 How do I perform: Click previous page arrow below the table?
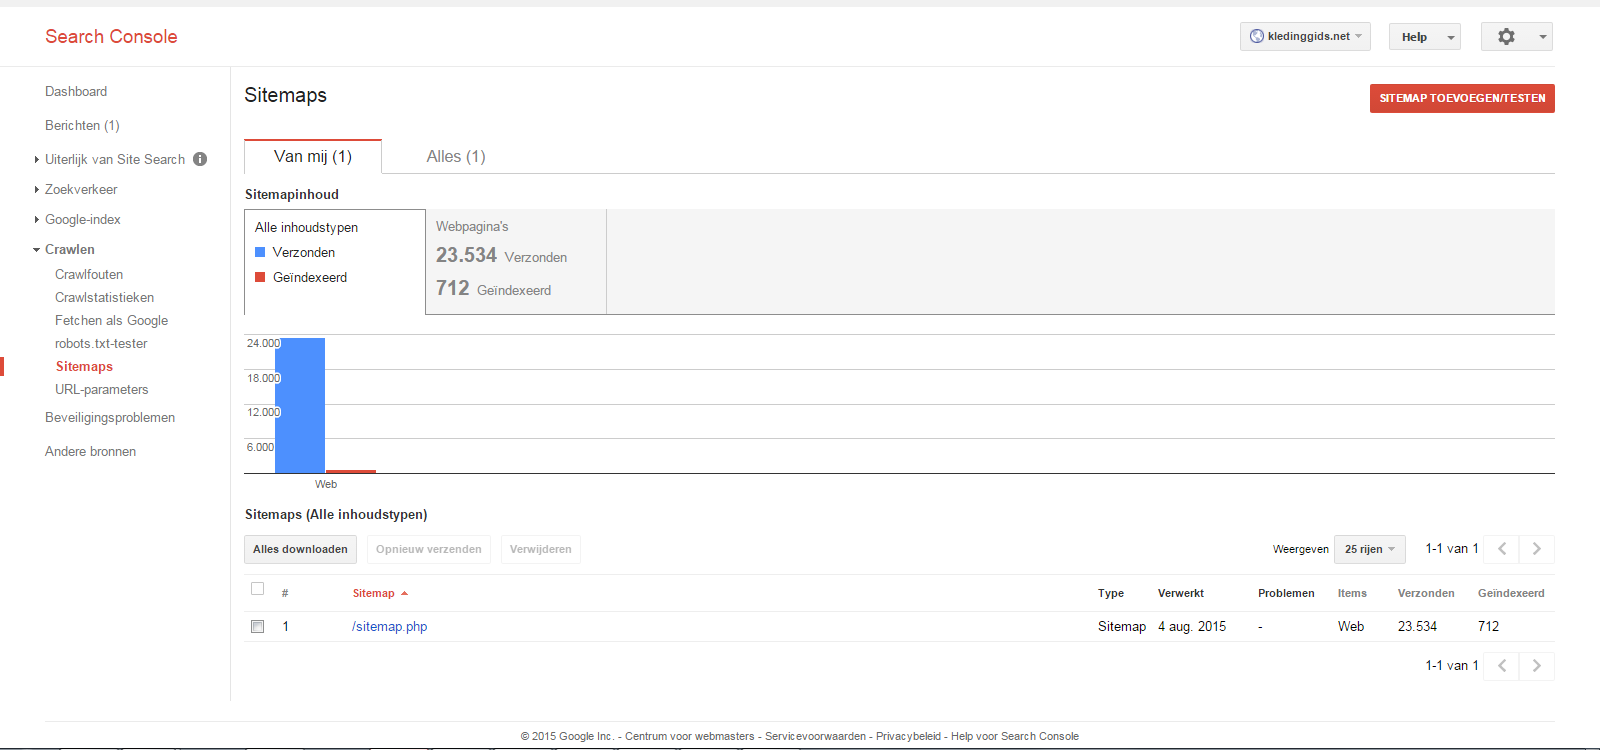[x=1502, y=666]
